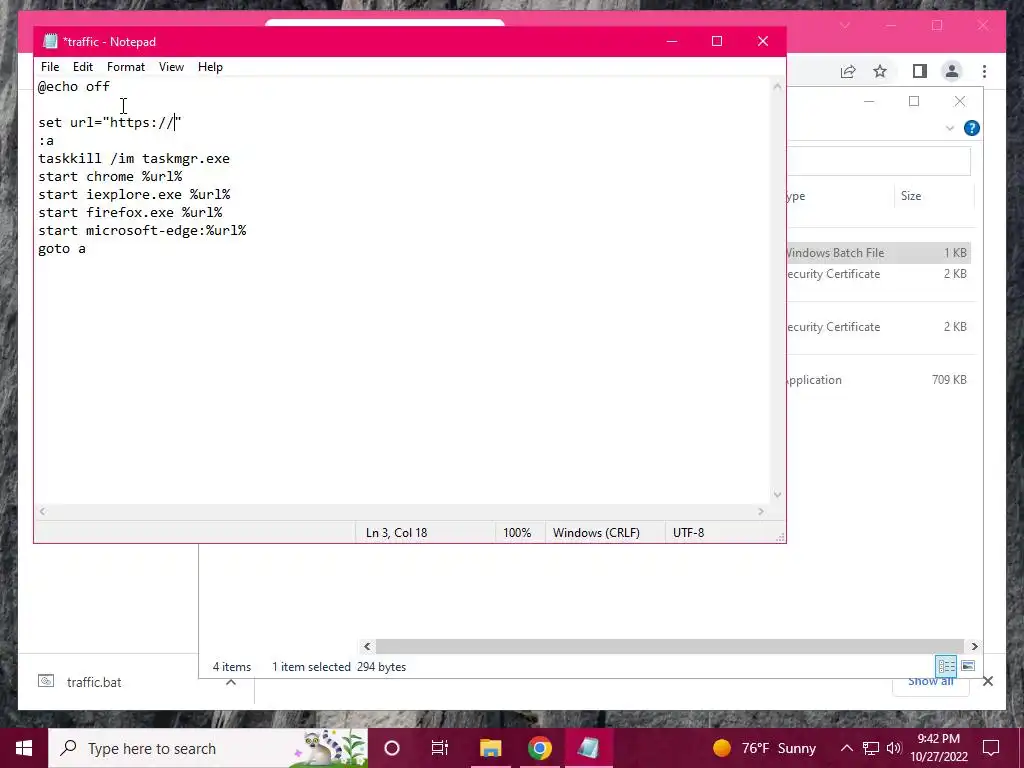Click the 'Ln 3, Col 18' status entry
This screenshot has width=1024, height=768.
click(396, 532)
